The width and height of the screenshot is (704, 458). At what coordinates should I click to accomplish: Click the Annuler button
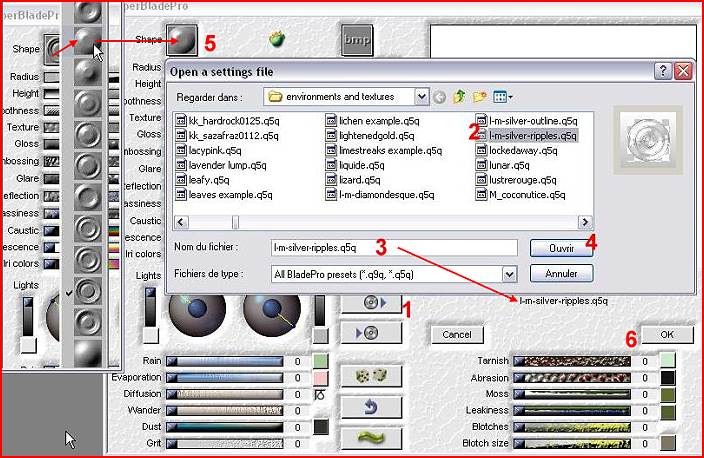point(561,273)
